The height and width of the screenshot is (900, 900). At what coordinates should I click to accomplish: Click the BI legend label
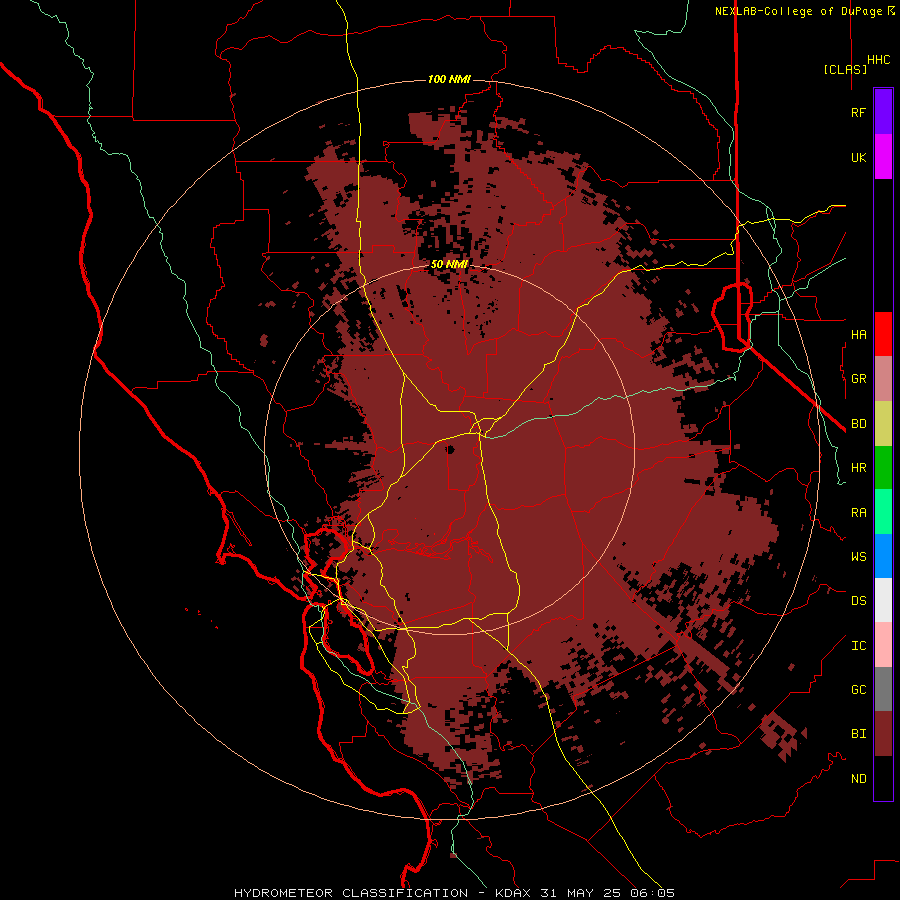click(x=858, y=734)
